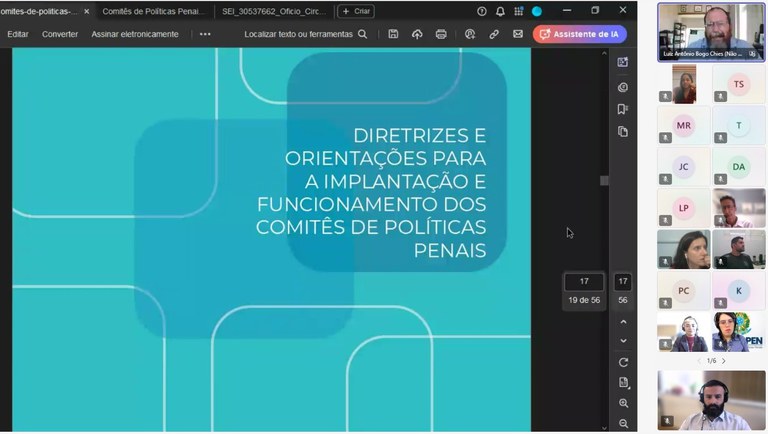Show next page of meeting participants
The width and height of the screenshot is (768, 434).
723,361
